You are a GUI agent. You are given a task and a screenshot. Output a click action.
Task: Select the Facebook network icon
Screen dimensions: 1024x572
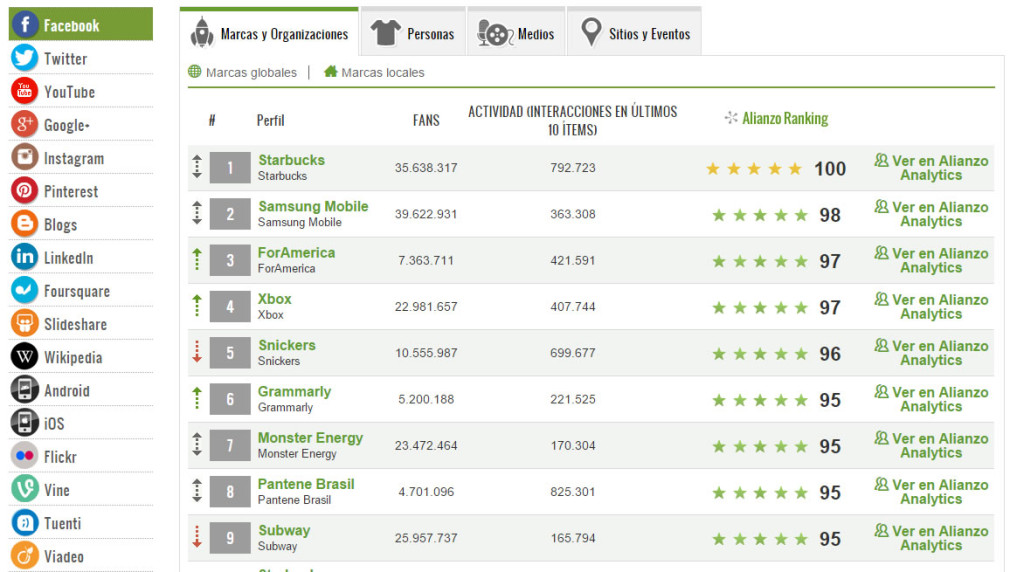[x=24, y=25]
